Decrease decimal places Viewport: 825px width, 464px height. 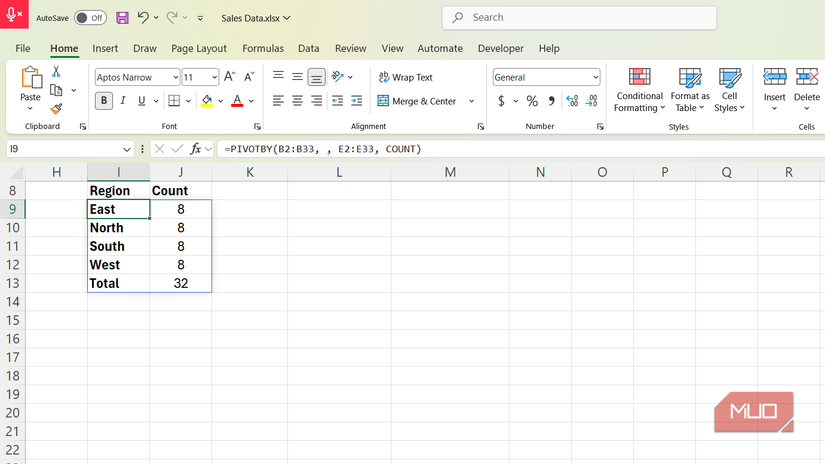tap(591, 100)
